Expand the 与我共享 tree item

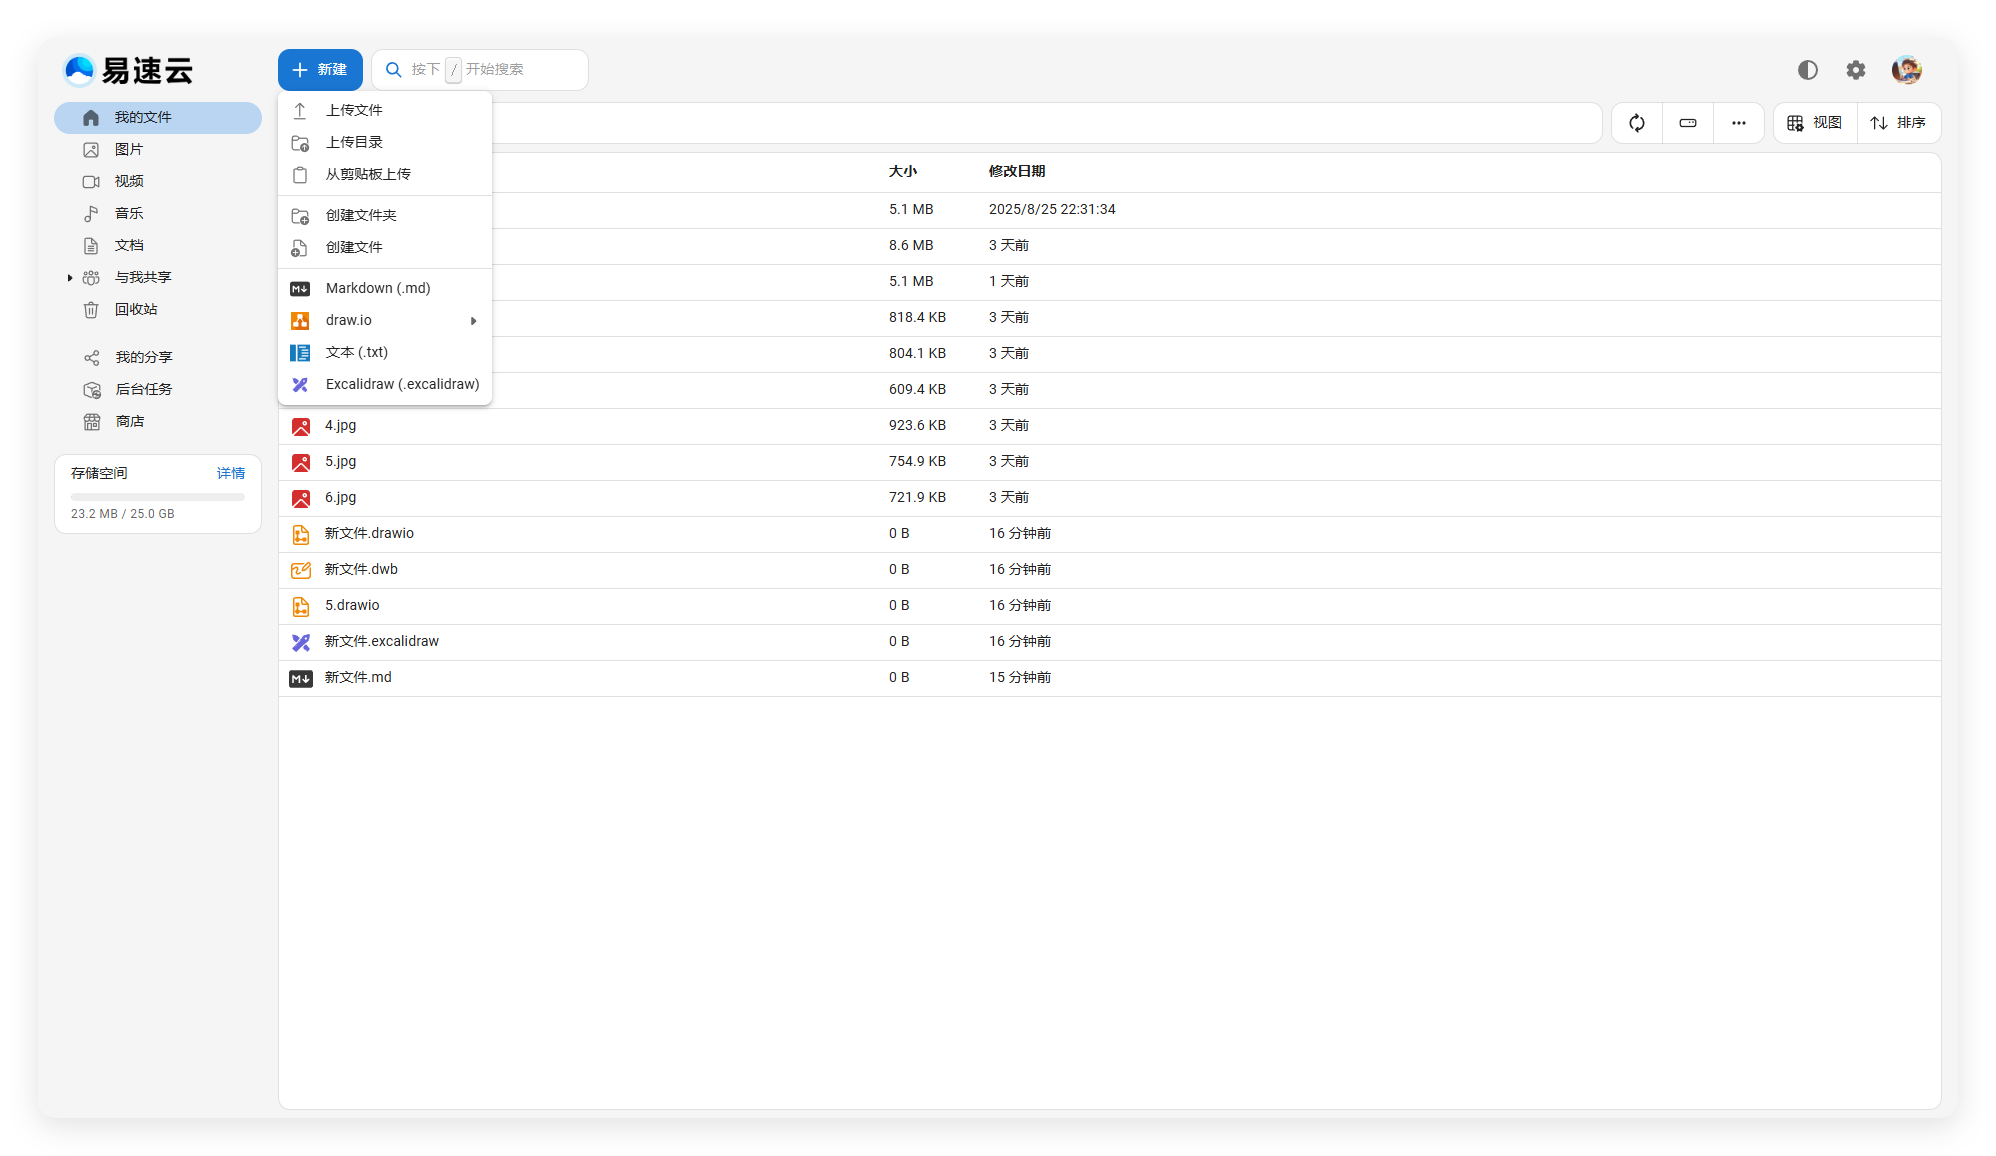(x=70, y=278)
